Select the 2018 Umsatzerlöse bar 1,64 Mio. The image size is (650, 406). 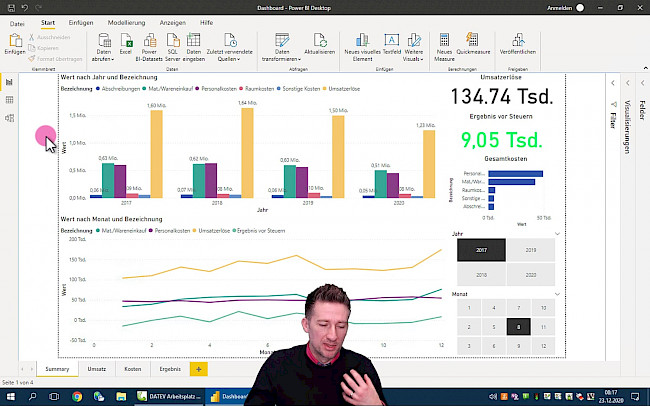coord(247,153)
